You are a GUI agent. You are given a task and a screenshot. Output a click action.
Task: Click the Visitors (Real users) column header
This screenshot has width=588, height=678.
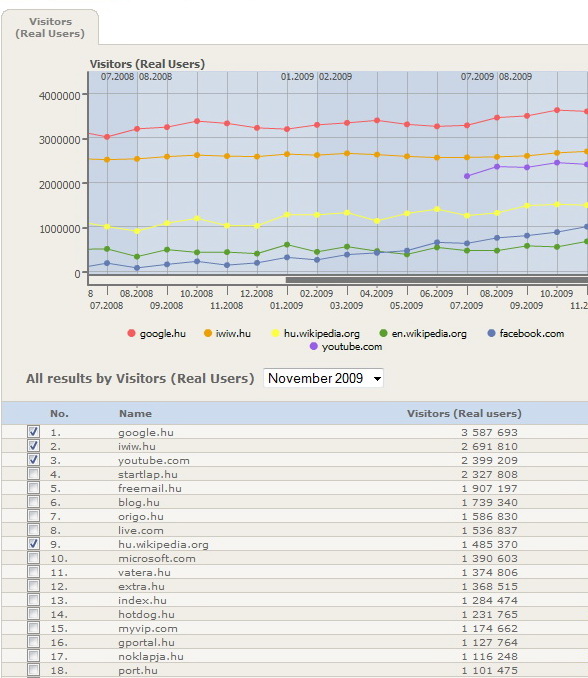point(464,413)
